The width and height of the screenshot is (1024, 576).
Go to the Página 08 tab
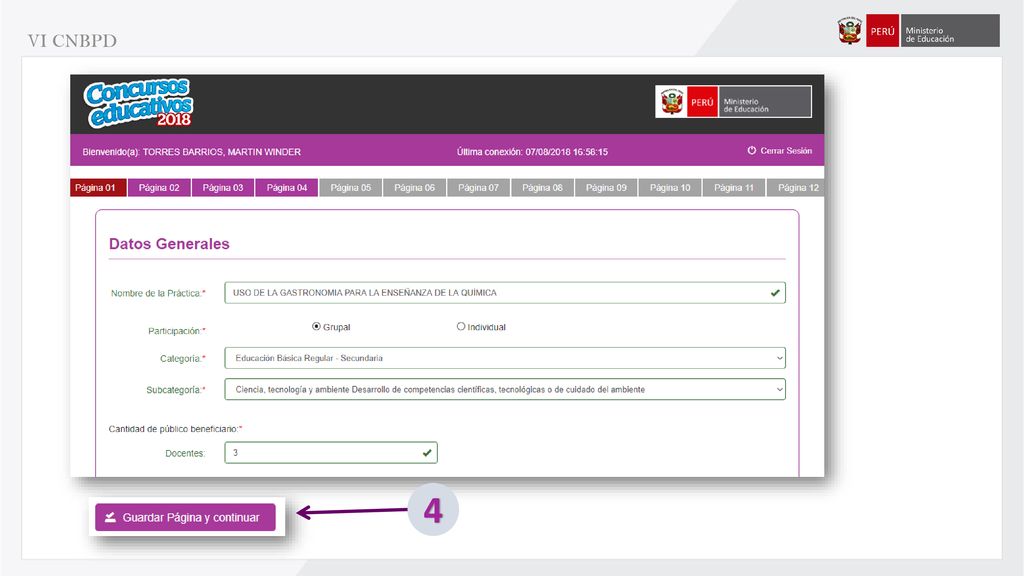542,187
